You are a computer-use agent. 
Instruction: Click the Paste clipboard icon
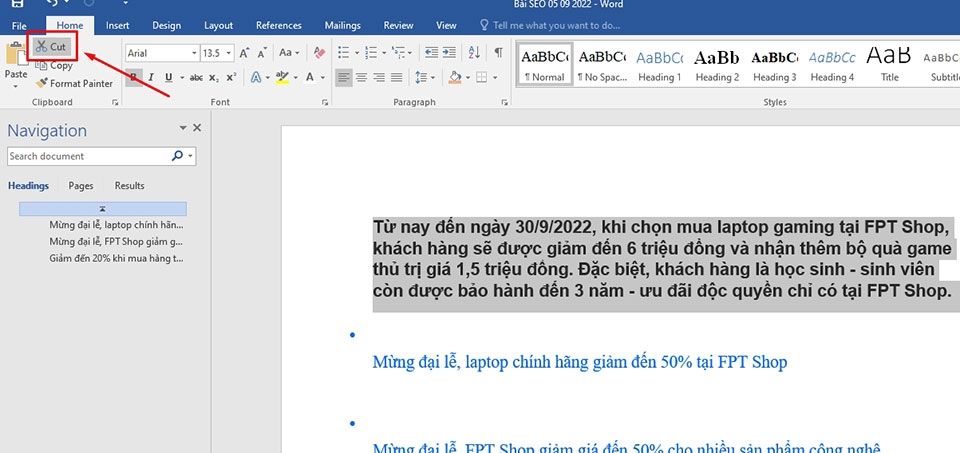point(15,54)
